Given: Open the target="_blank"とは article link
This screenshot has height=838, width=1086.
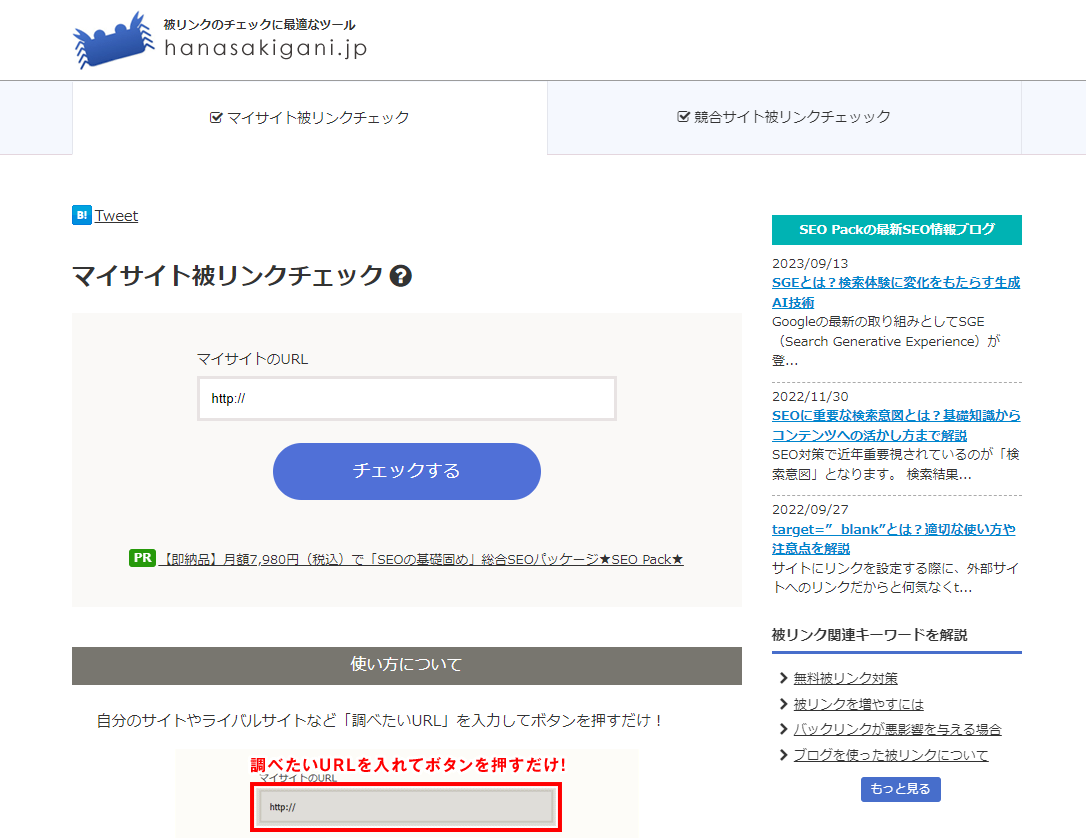Looking at the screenshot, I should 893,539.
